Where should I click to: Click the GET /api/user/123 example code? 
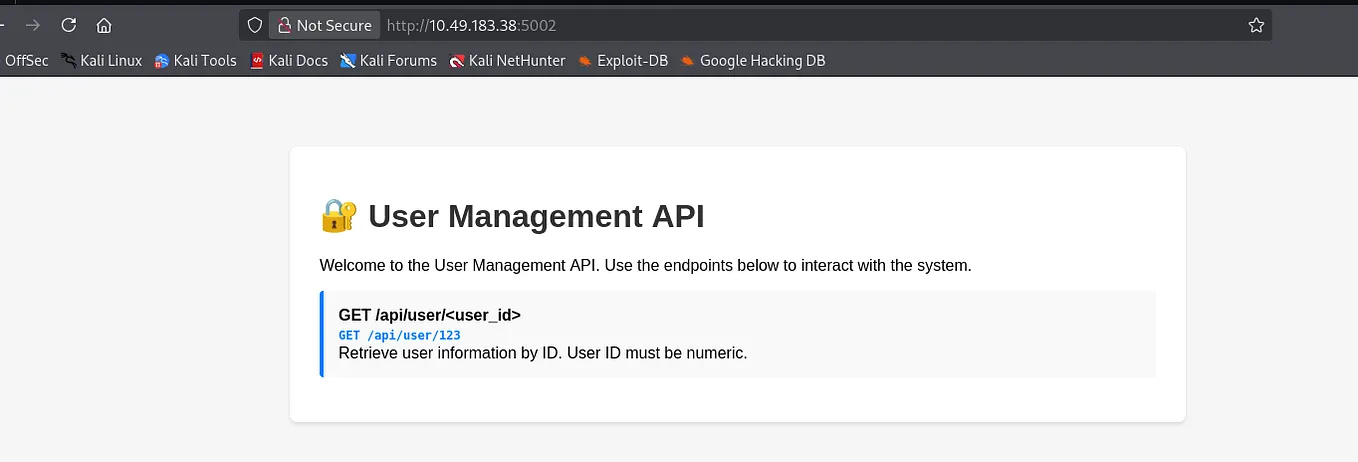coord(399,335)
